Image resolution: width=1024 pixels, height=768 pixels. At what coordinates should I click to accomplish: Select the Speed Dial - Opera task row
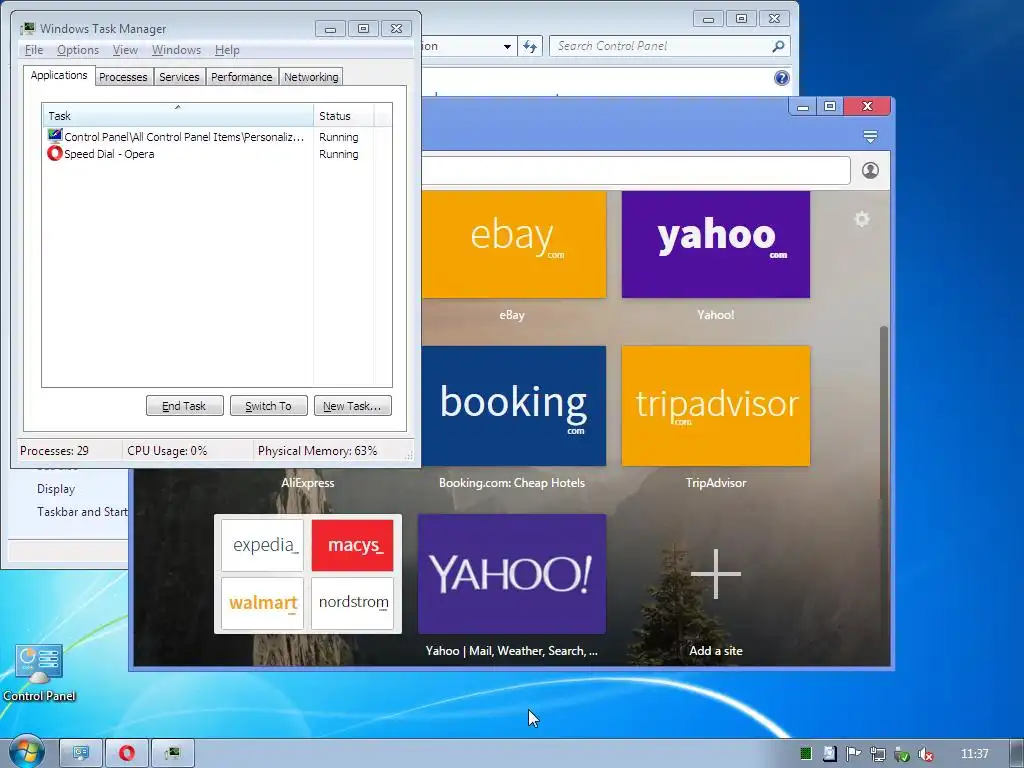pos(209,154)
